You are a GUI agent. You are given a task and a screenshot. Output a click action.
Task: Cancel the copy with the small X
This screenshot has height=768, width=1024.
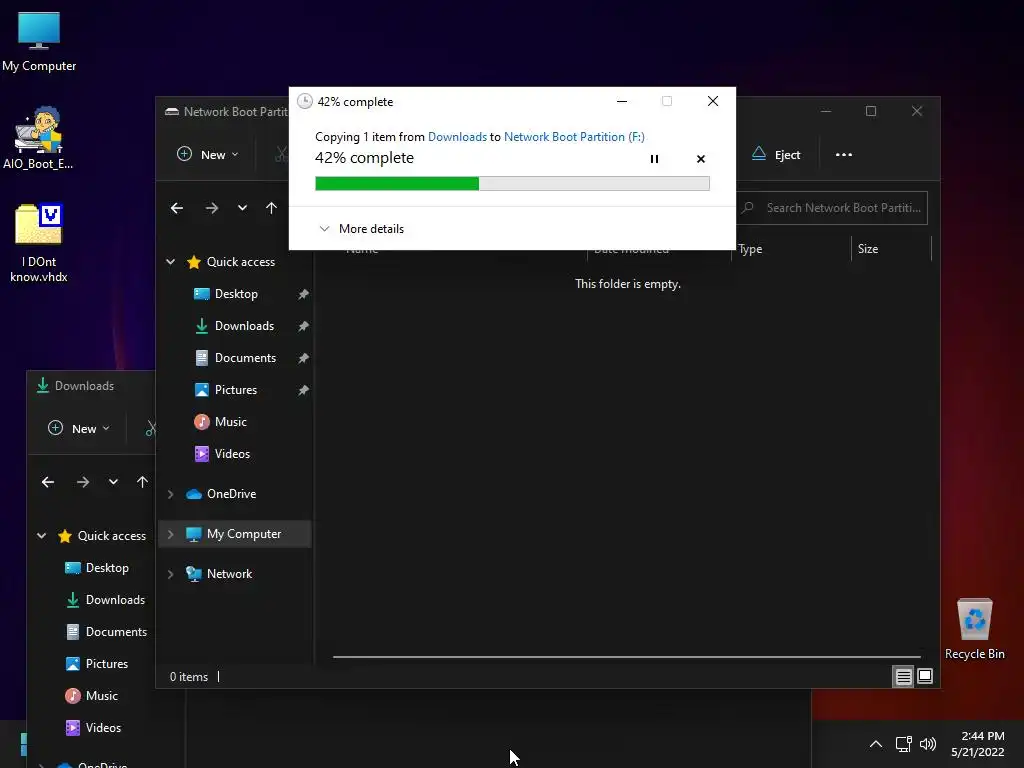701,159
